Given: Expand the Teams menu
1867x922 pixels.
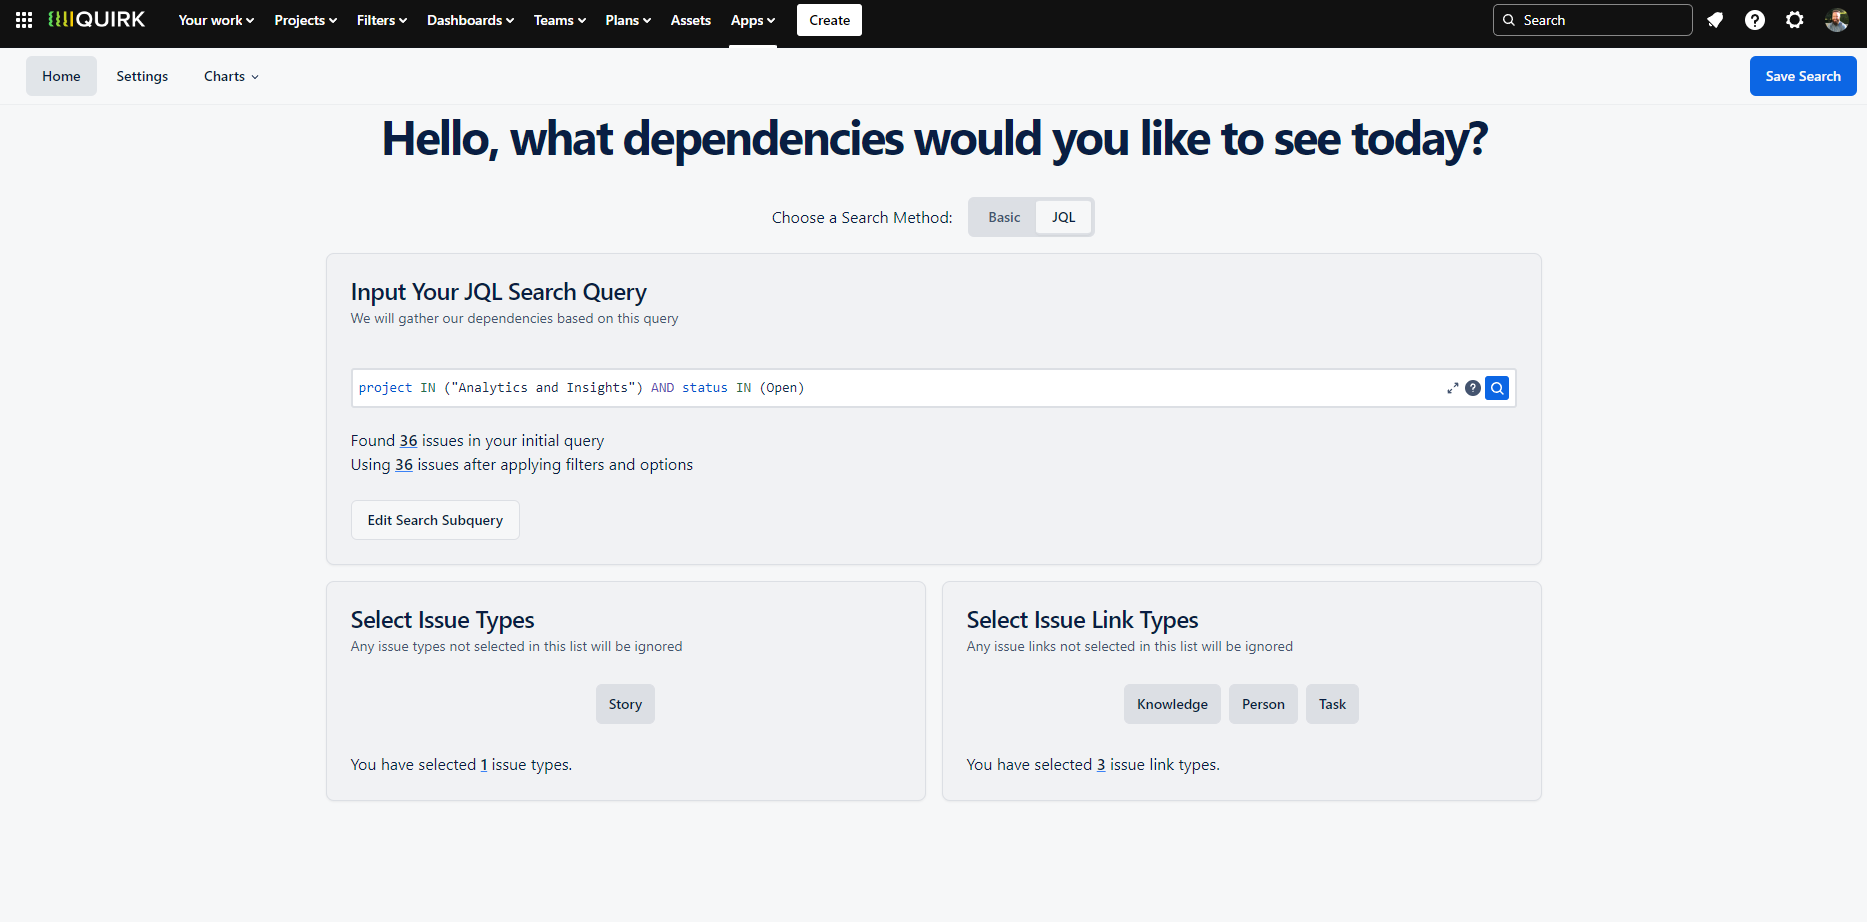Looking at the screenshot, I should click(x=560, y=20).
